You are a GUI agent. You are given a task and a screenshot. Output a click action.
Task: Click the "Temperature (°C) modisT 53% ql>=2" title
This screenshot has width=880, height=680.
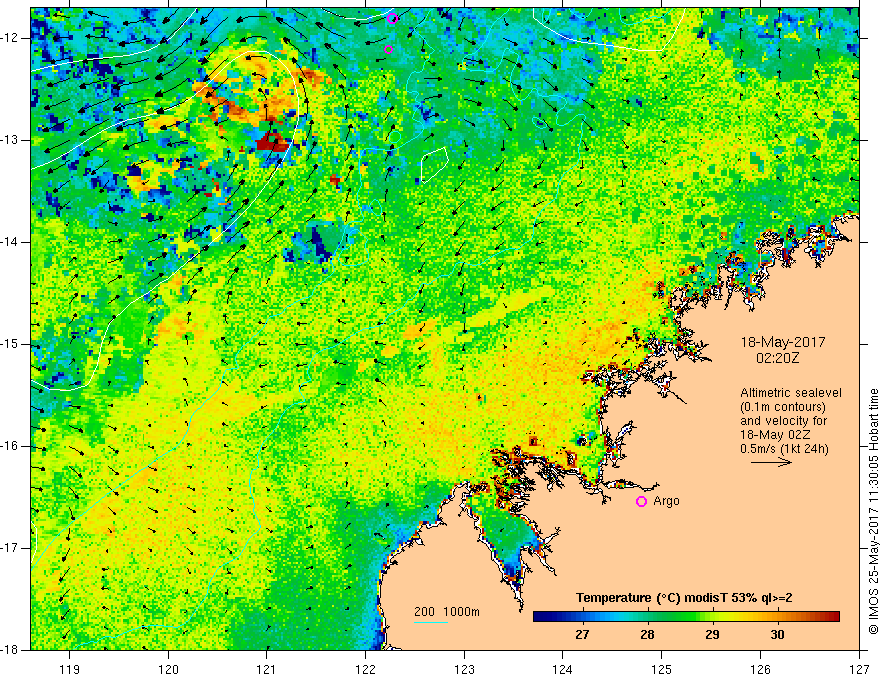pos(684,598)
